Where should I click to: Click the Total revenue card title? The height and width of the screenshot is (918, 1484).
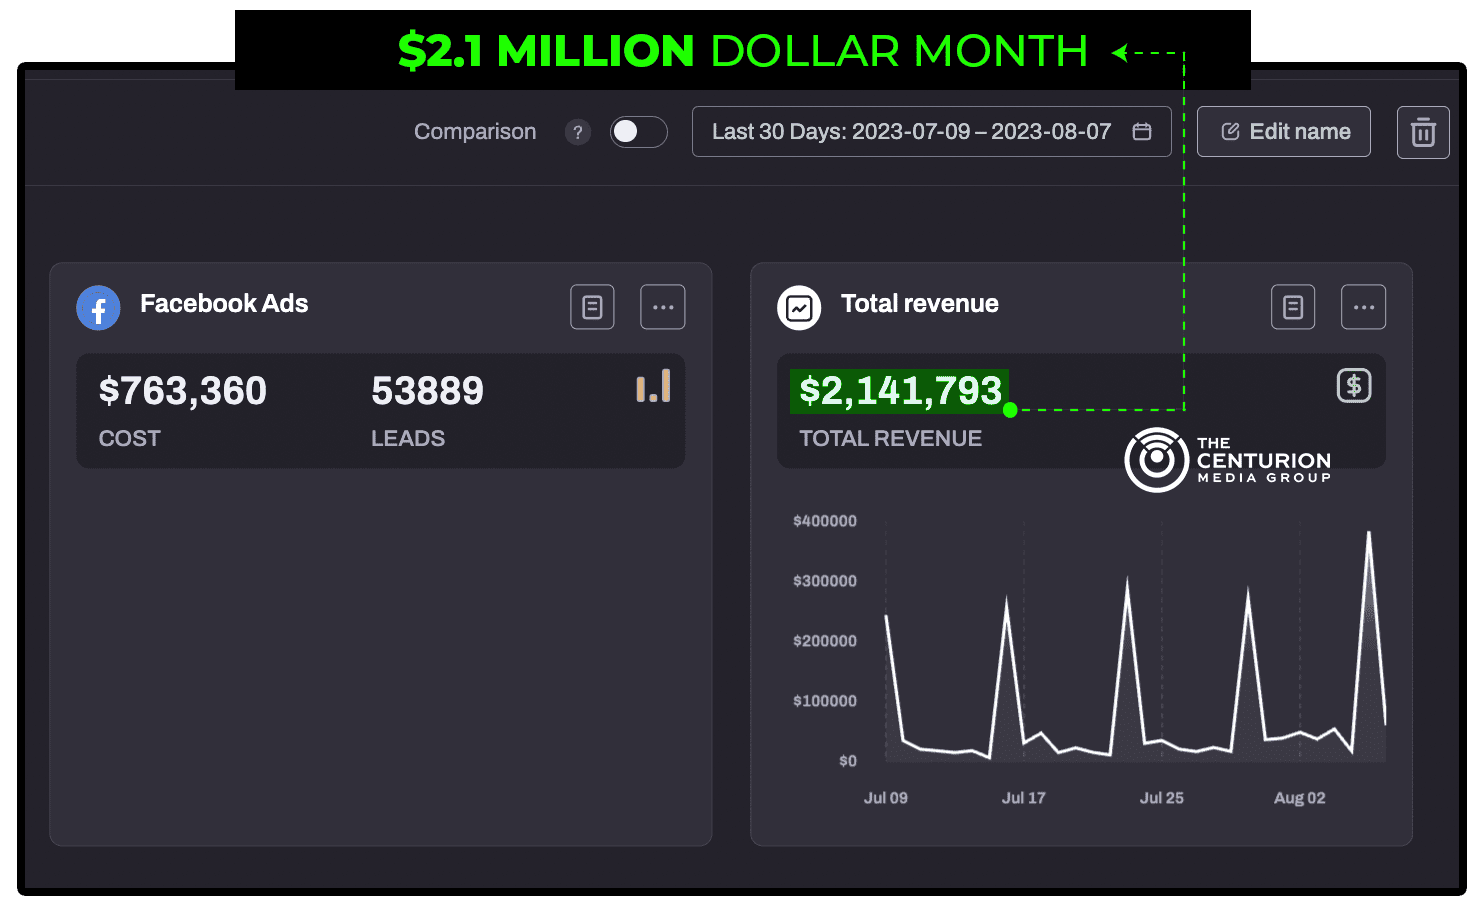click(x=920, y=304)
